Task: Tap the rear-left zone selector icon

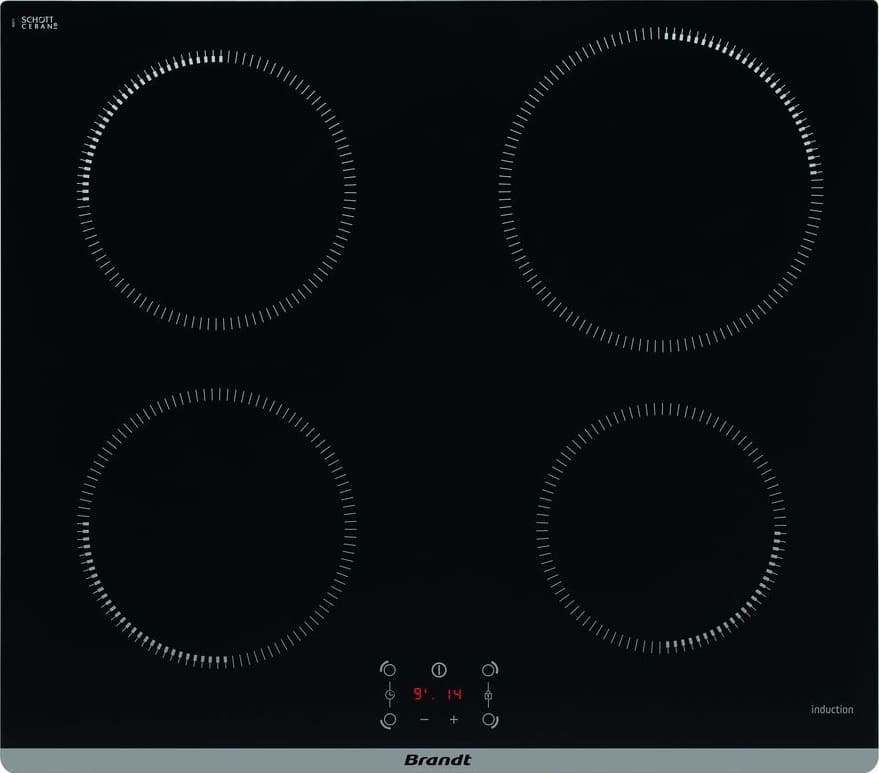Action: pyautogui.click(x=388, y=669)
